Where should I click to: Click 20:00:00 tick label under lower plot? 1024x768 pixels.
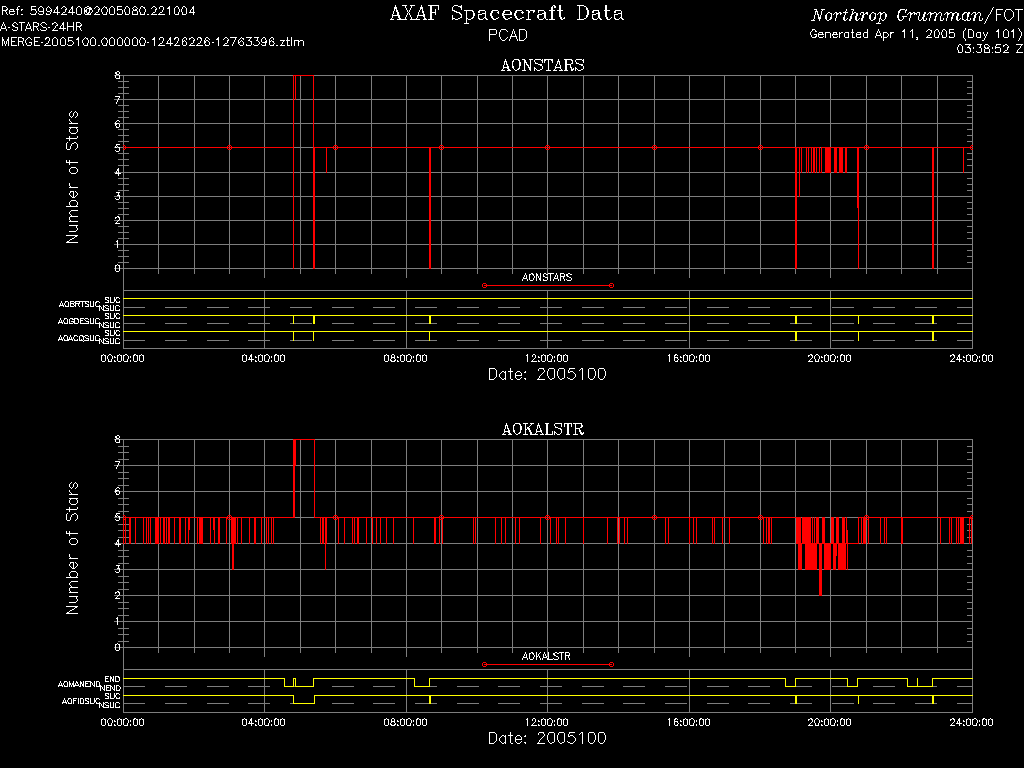tap(829, 722)
